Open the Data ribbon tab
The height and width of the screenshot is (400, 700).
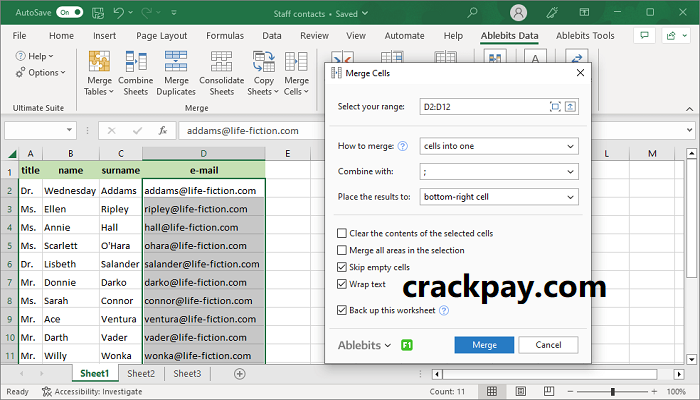(x=271, y=36)
